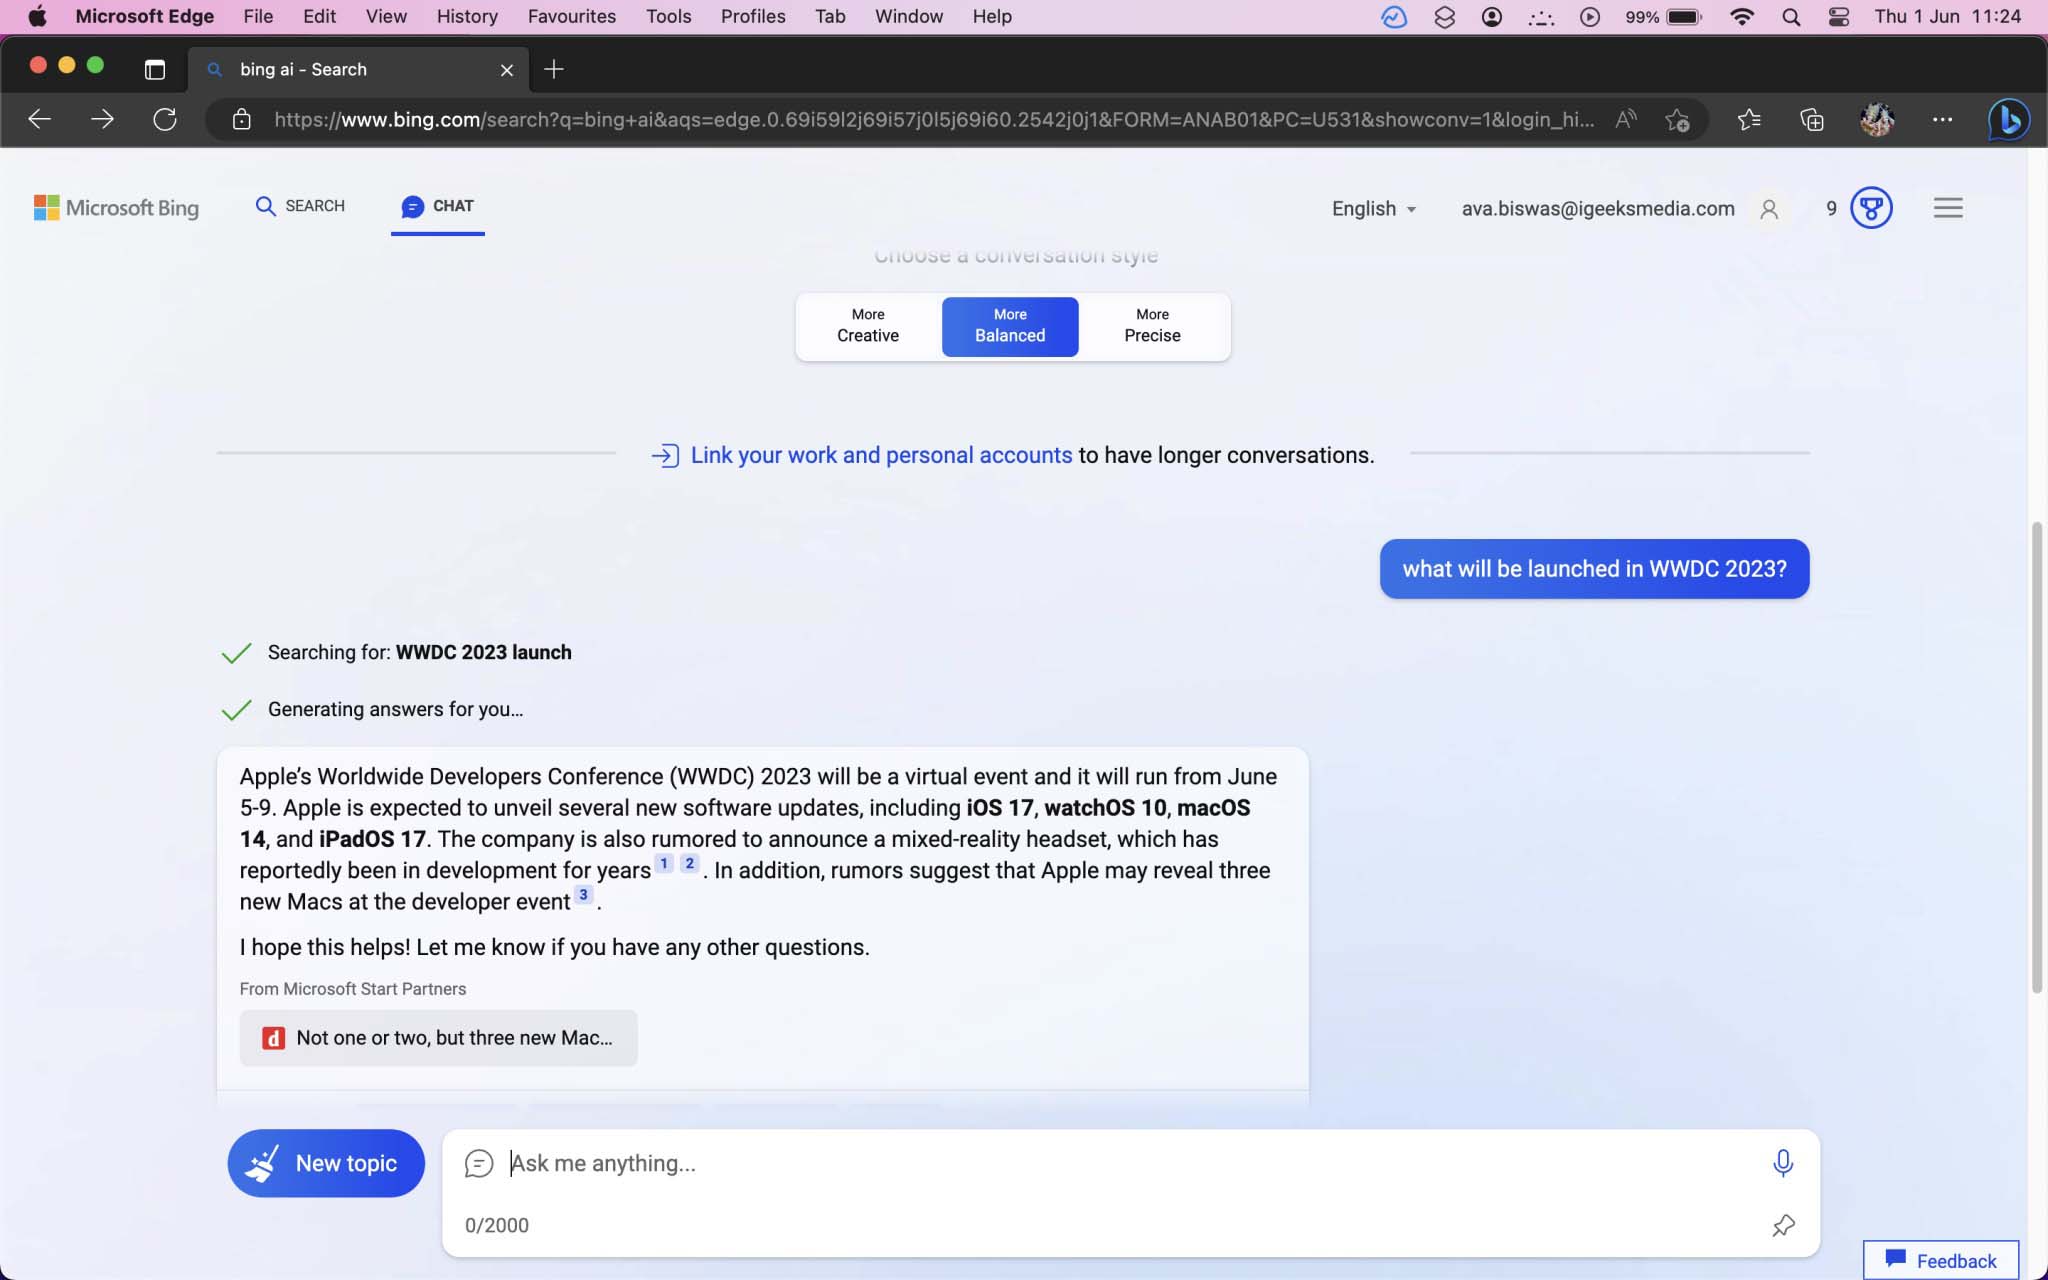
Task: Reload the page with refresh icon
Action: click(165, 120)
